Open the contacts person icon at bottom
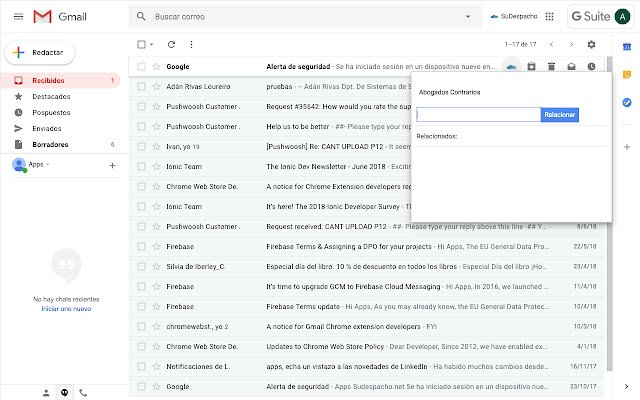The image size is (640, 400). [x=46, y=393]
